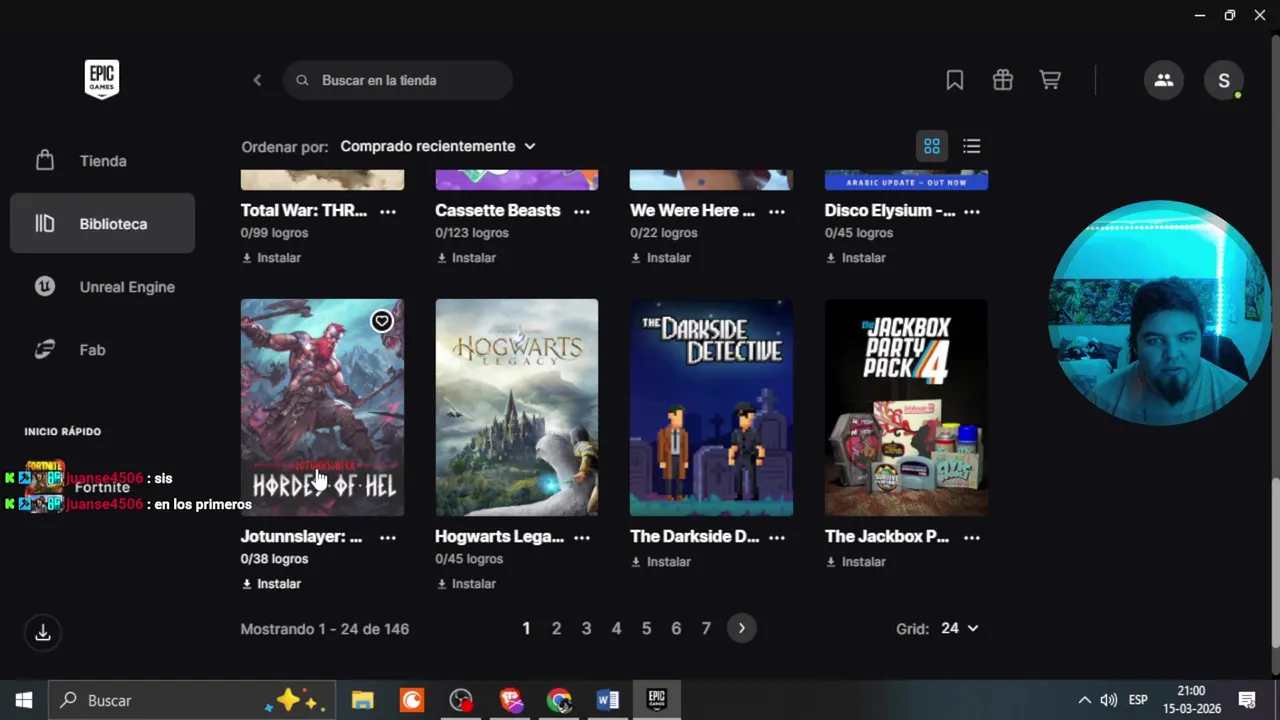
Task: Open Hogwarts Legacy cover art
Action: pos(517,407)
